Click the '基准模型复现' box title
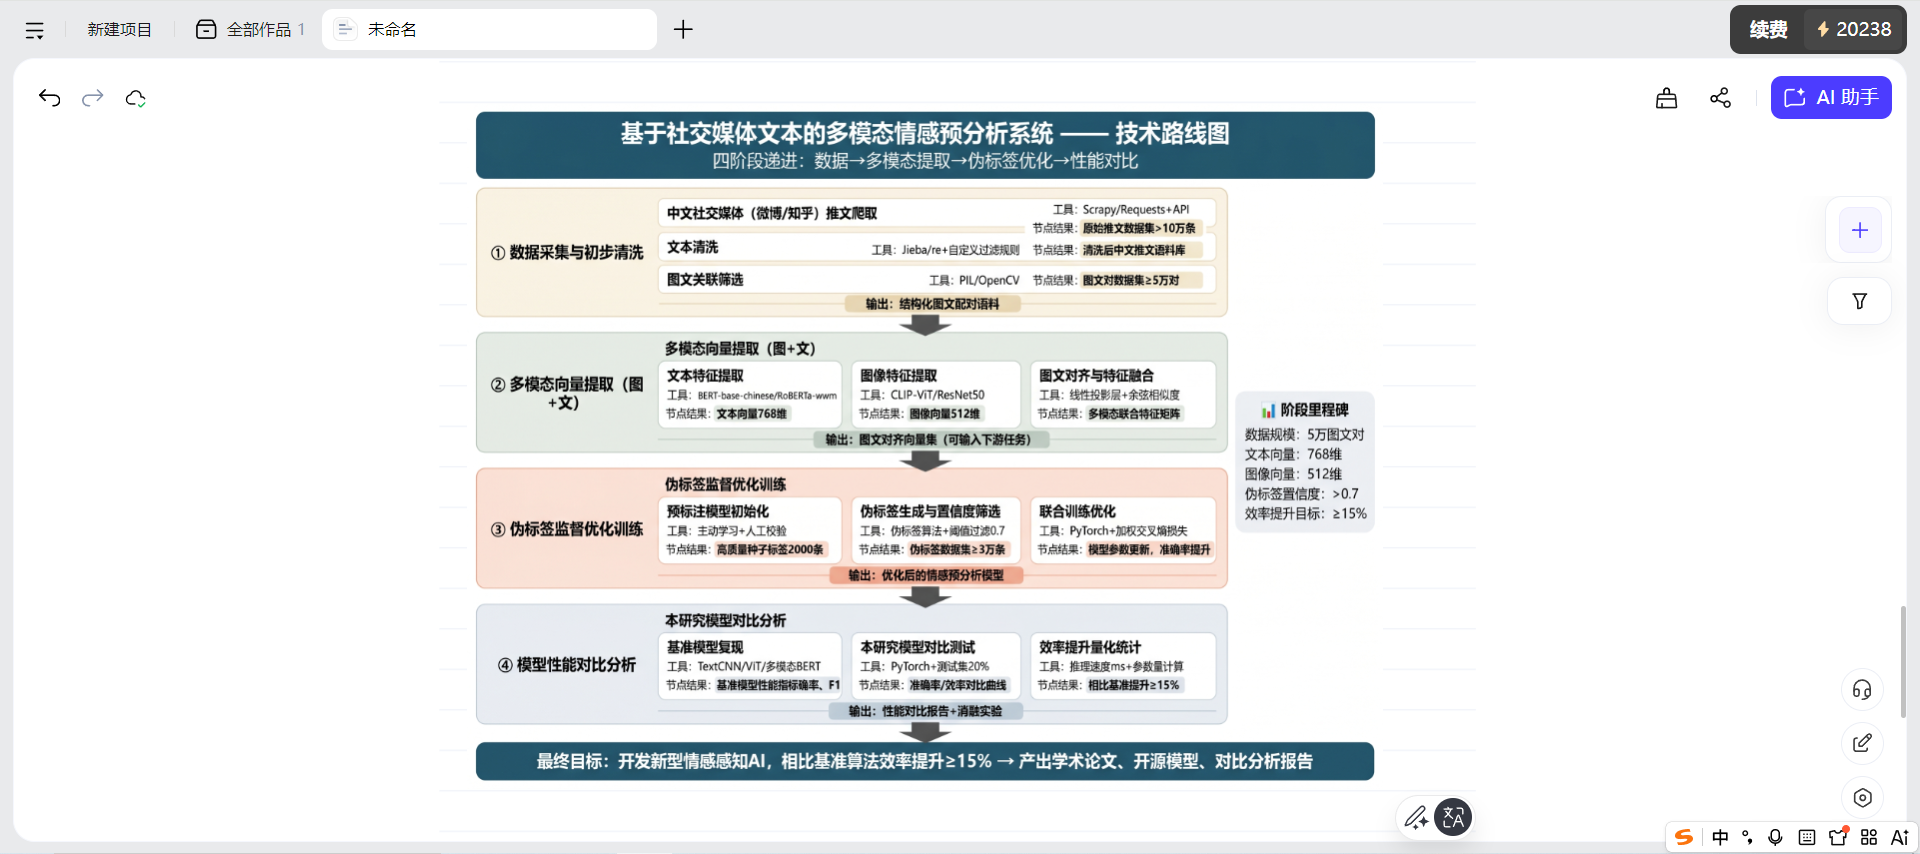Viewport: 1920px width, 854px height. pyautogui.click(x=705, y=648)
